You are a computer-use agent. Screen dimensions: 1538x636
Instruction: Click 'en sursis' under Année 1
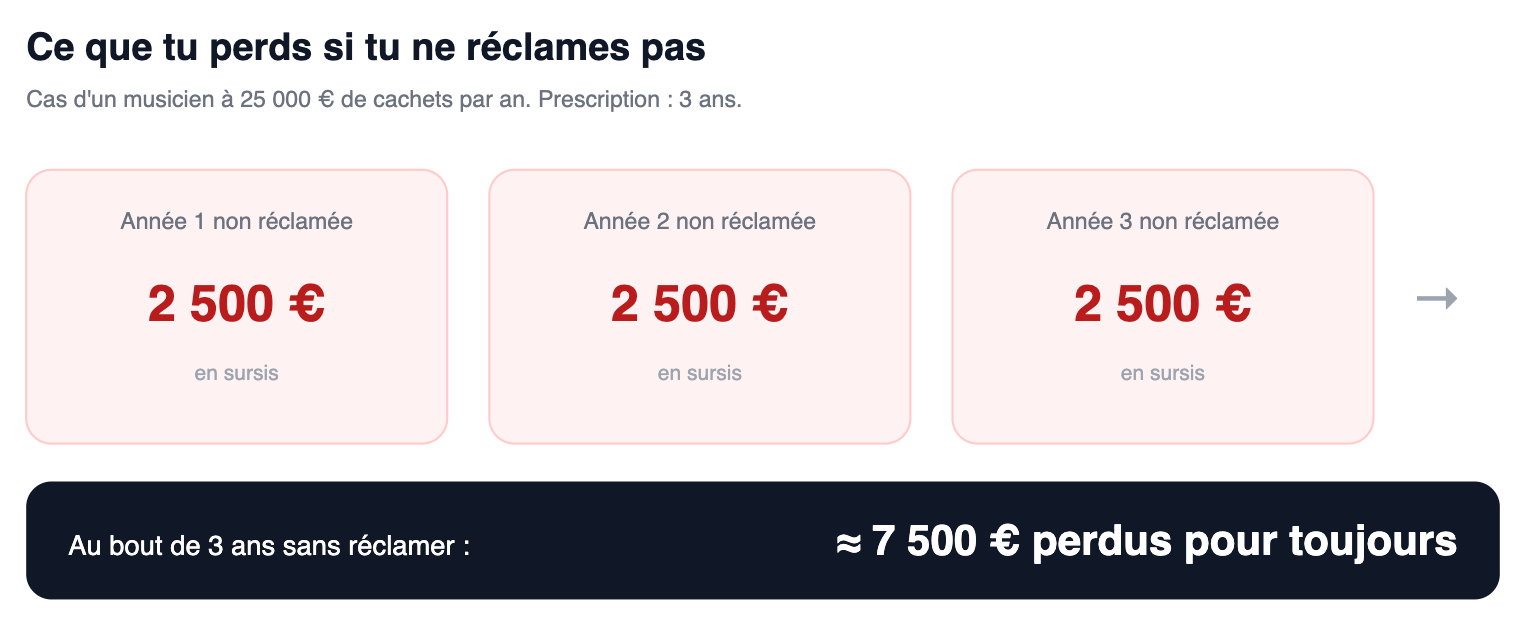tap(236, 373)
